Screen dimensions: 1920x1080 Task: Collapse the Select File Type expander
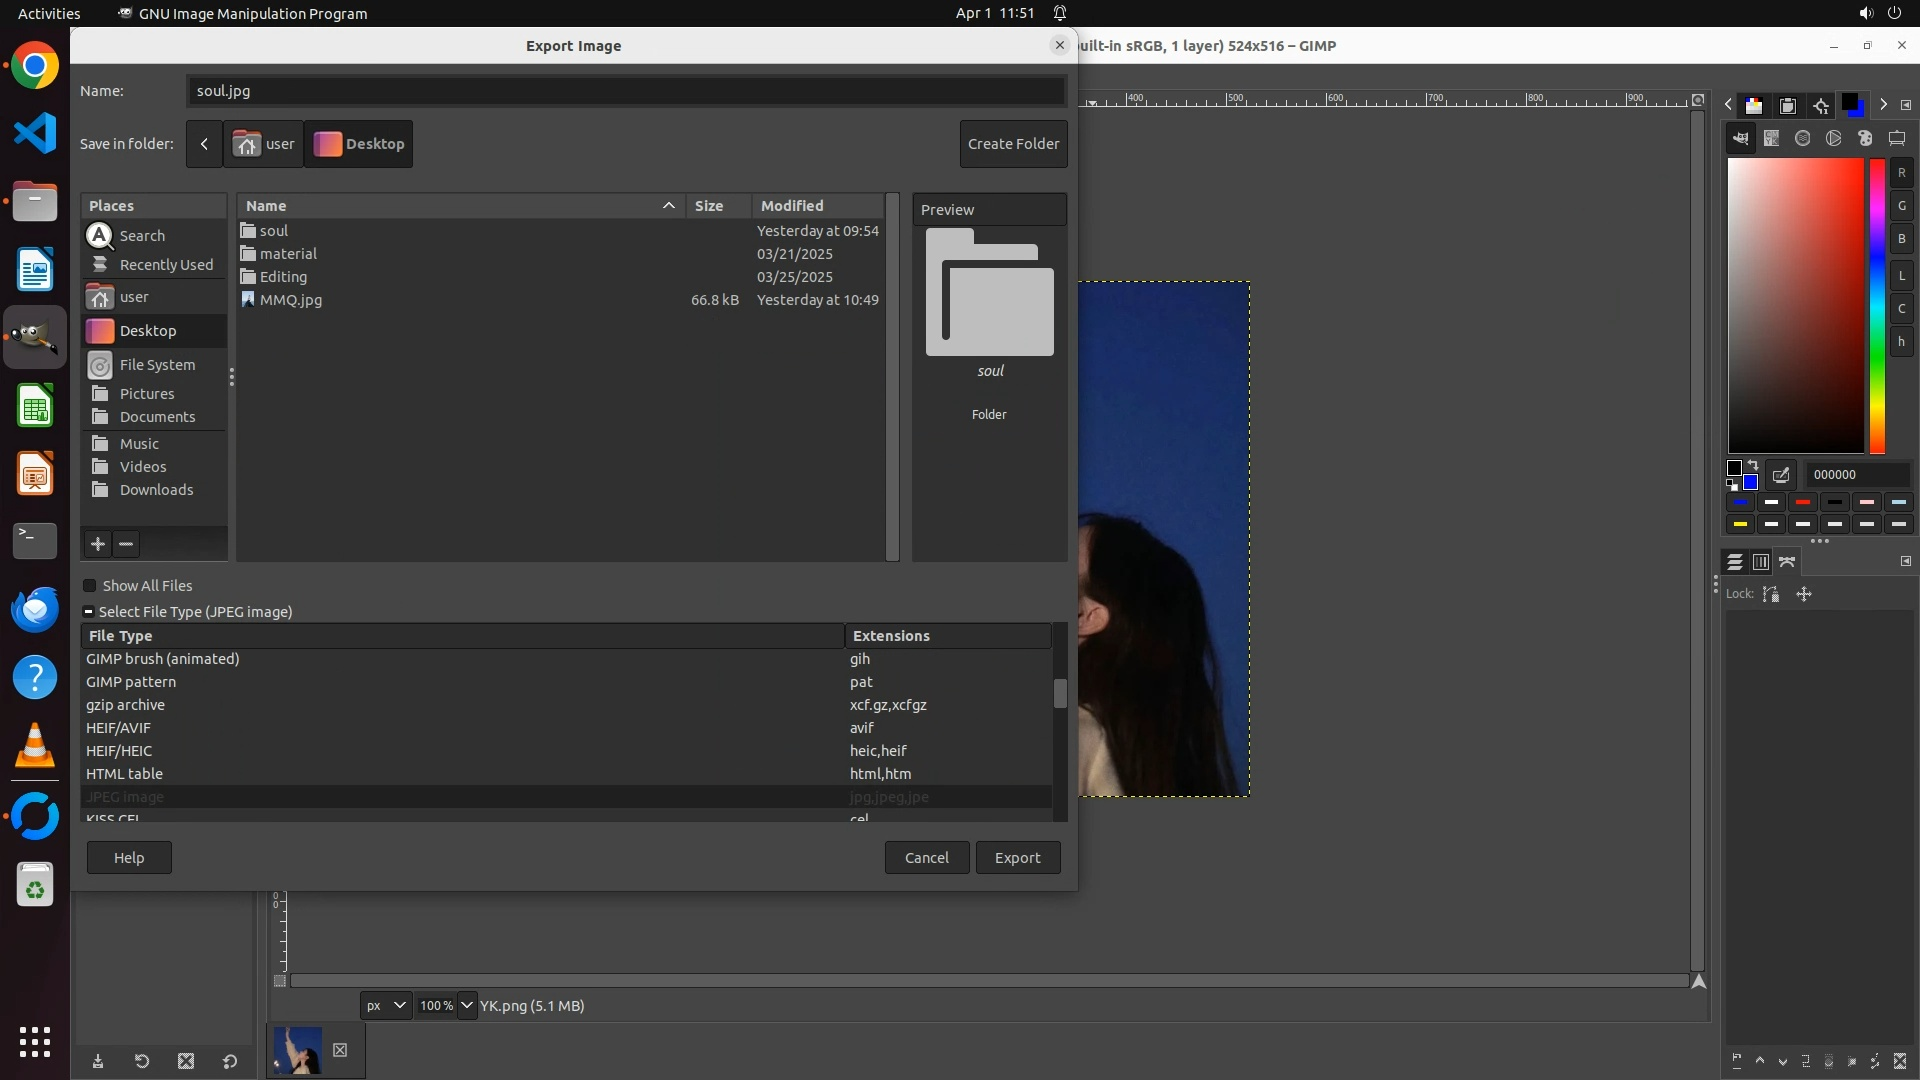coord(89,612)
